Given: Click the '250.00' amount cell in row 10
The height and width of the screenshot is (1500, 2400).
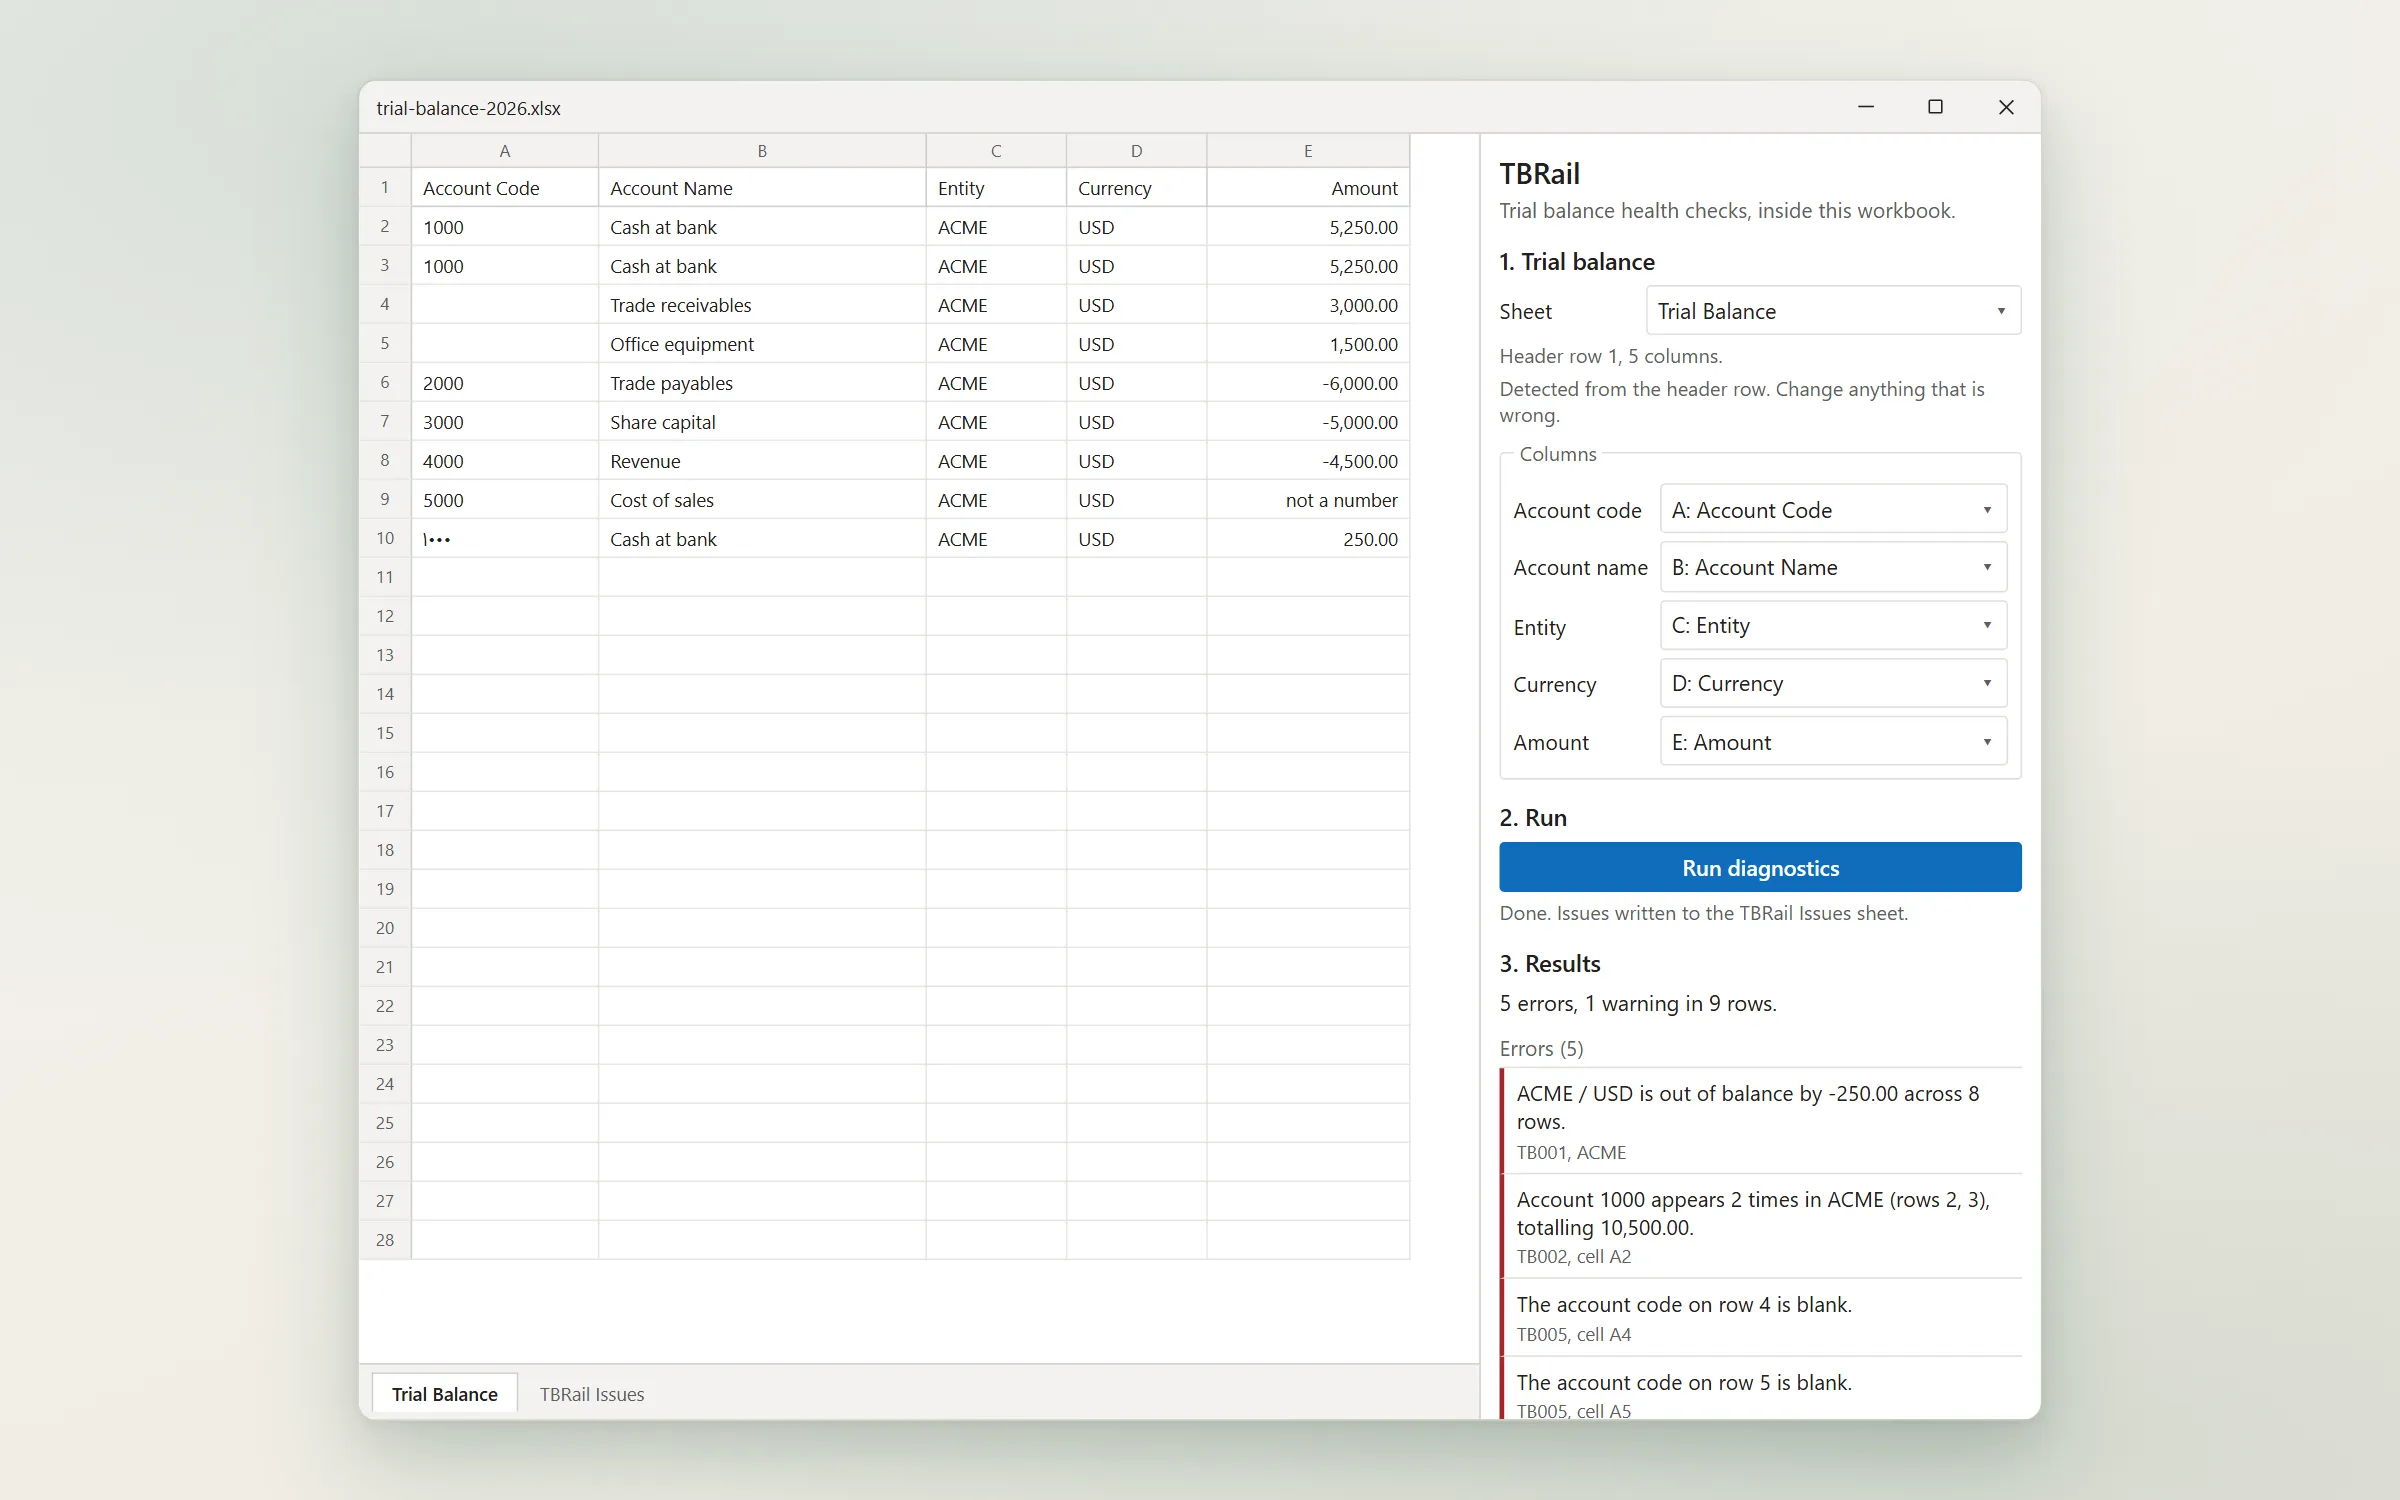Looking at the screenshot, I should click(1308, 539).
